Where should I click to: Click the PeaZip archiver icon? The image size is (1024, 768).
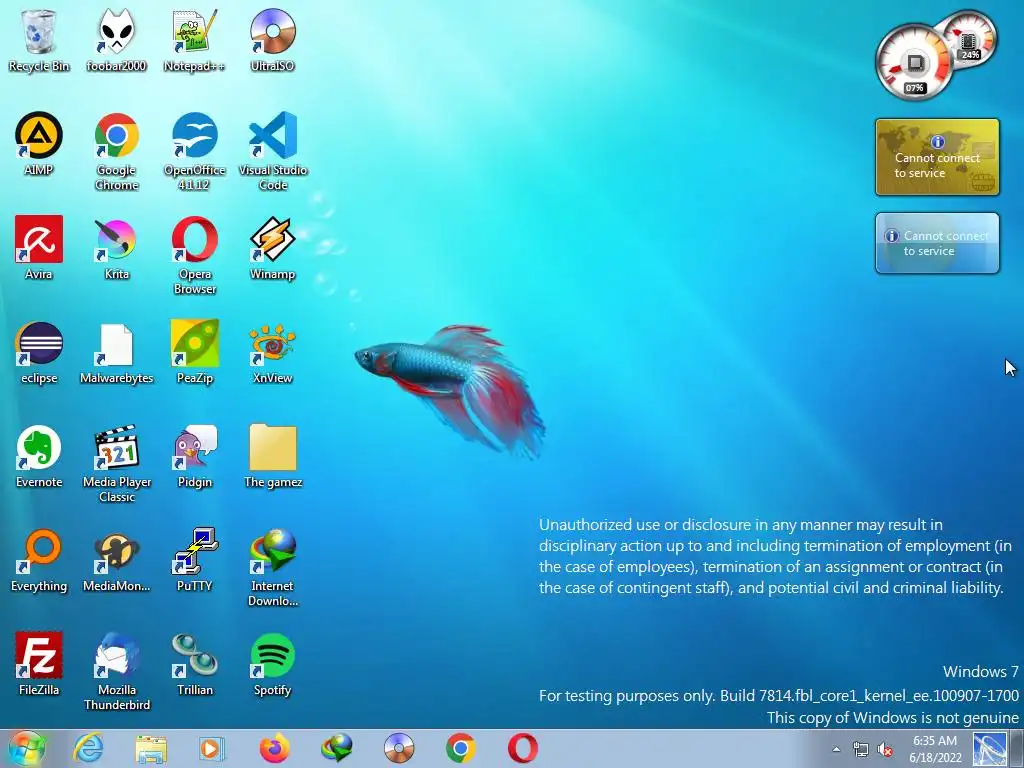coord(195,353)
